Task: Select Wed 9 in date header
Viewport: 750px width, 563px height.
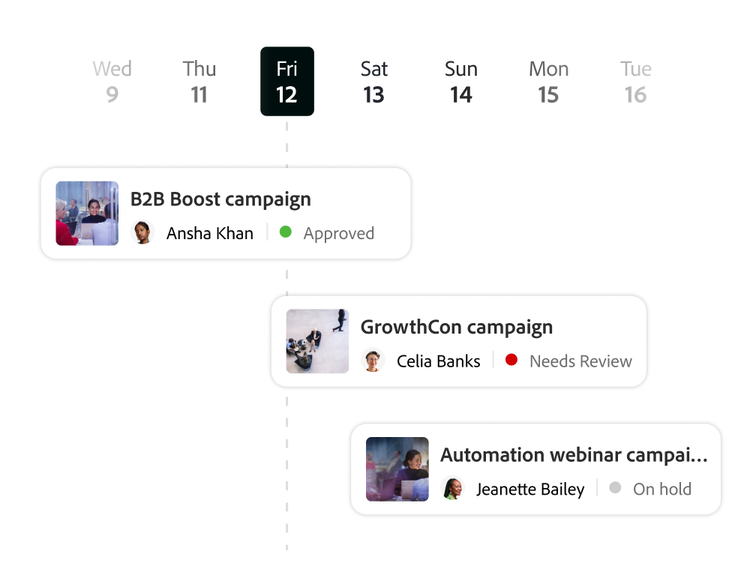Action: tap(112, 82)
